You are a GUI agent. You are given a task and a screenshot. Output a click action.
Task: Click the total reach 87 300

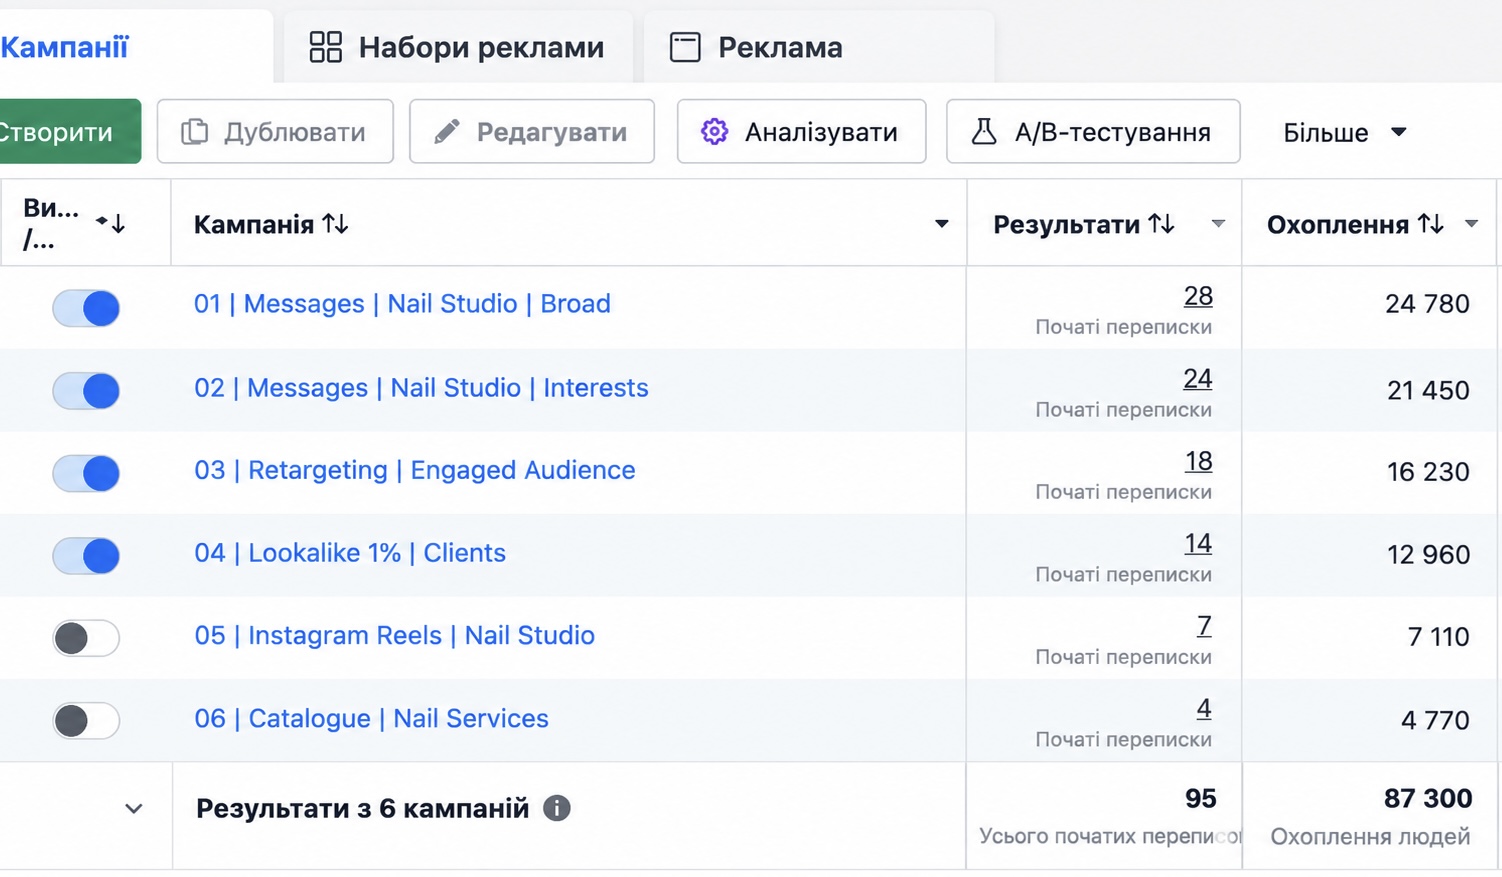point(1428,798)
